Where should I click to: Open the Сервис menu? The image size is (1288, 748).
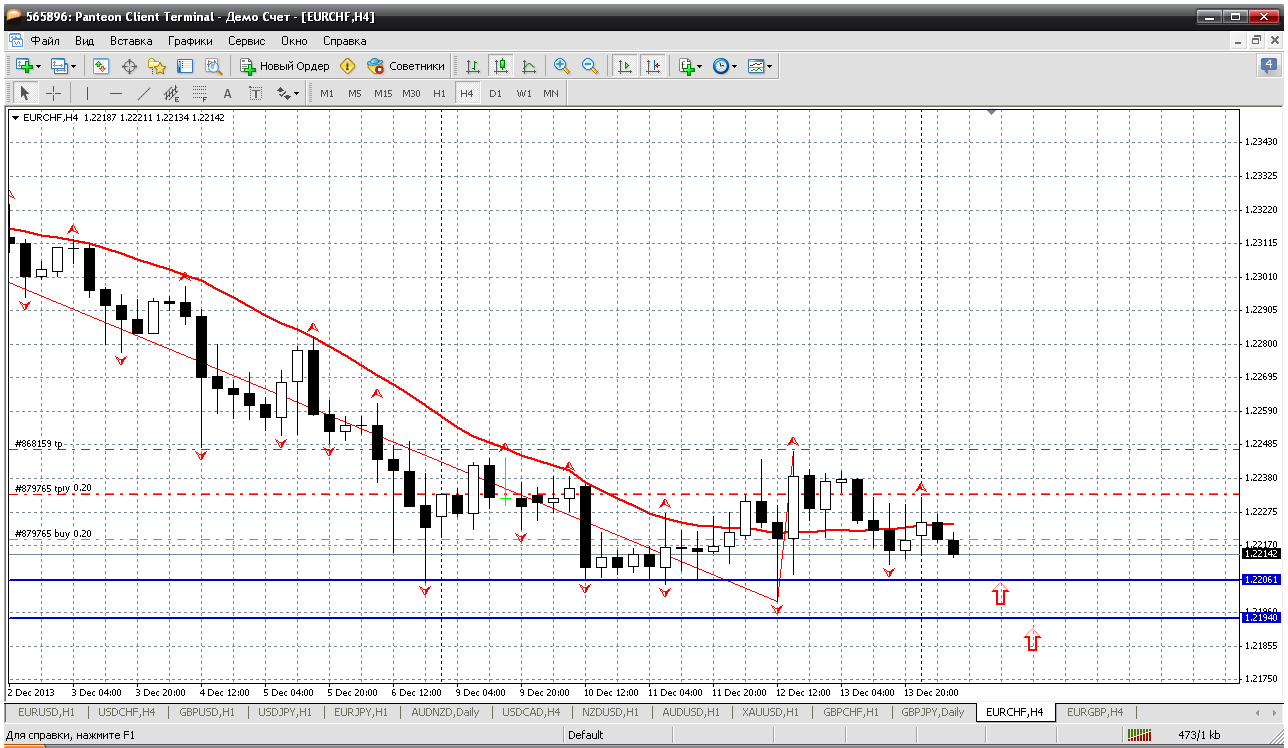tap(247, 41)
